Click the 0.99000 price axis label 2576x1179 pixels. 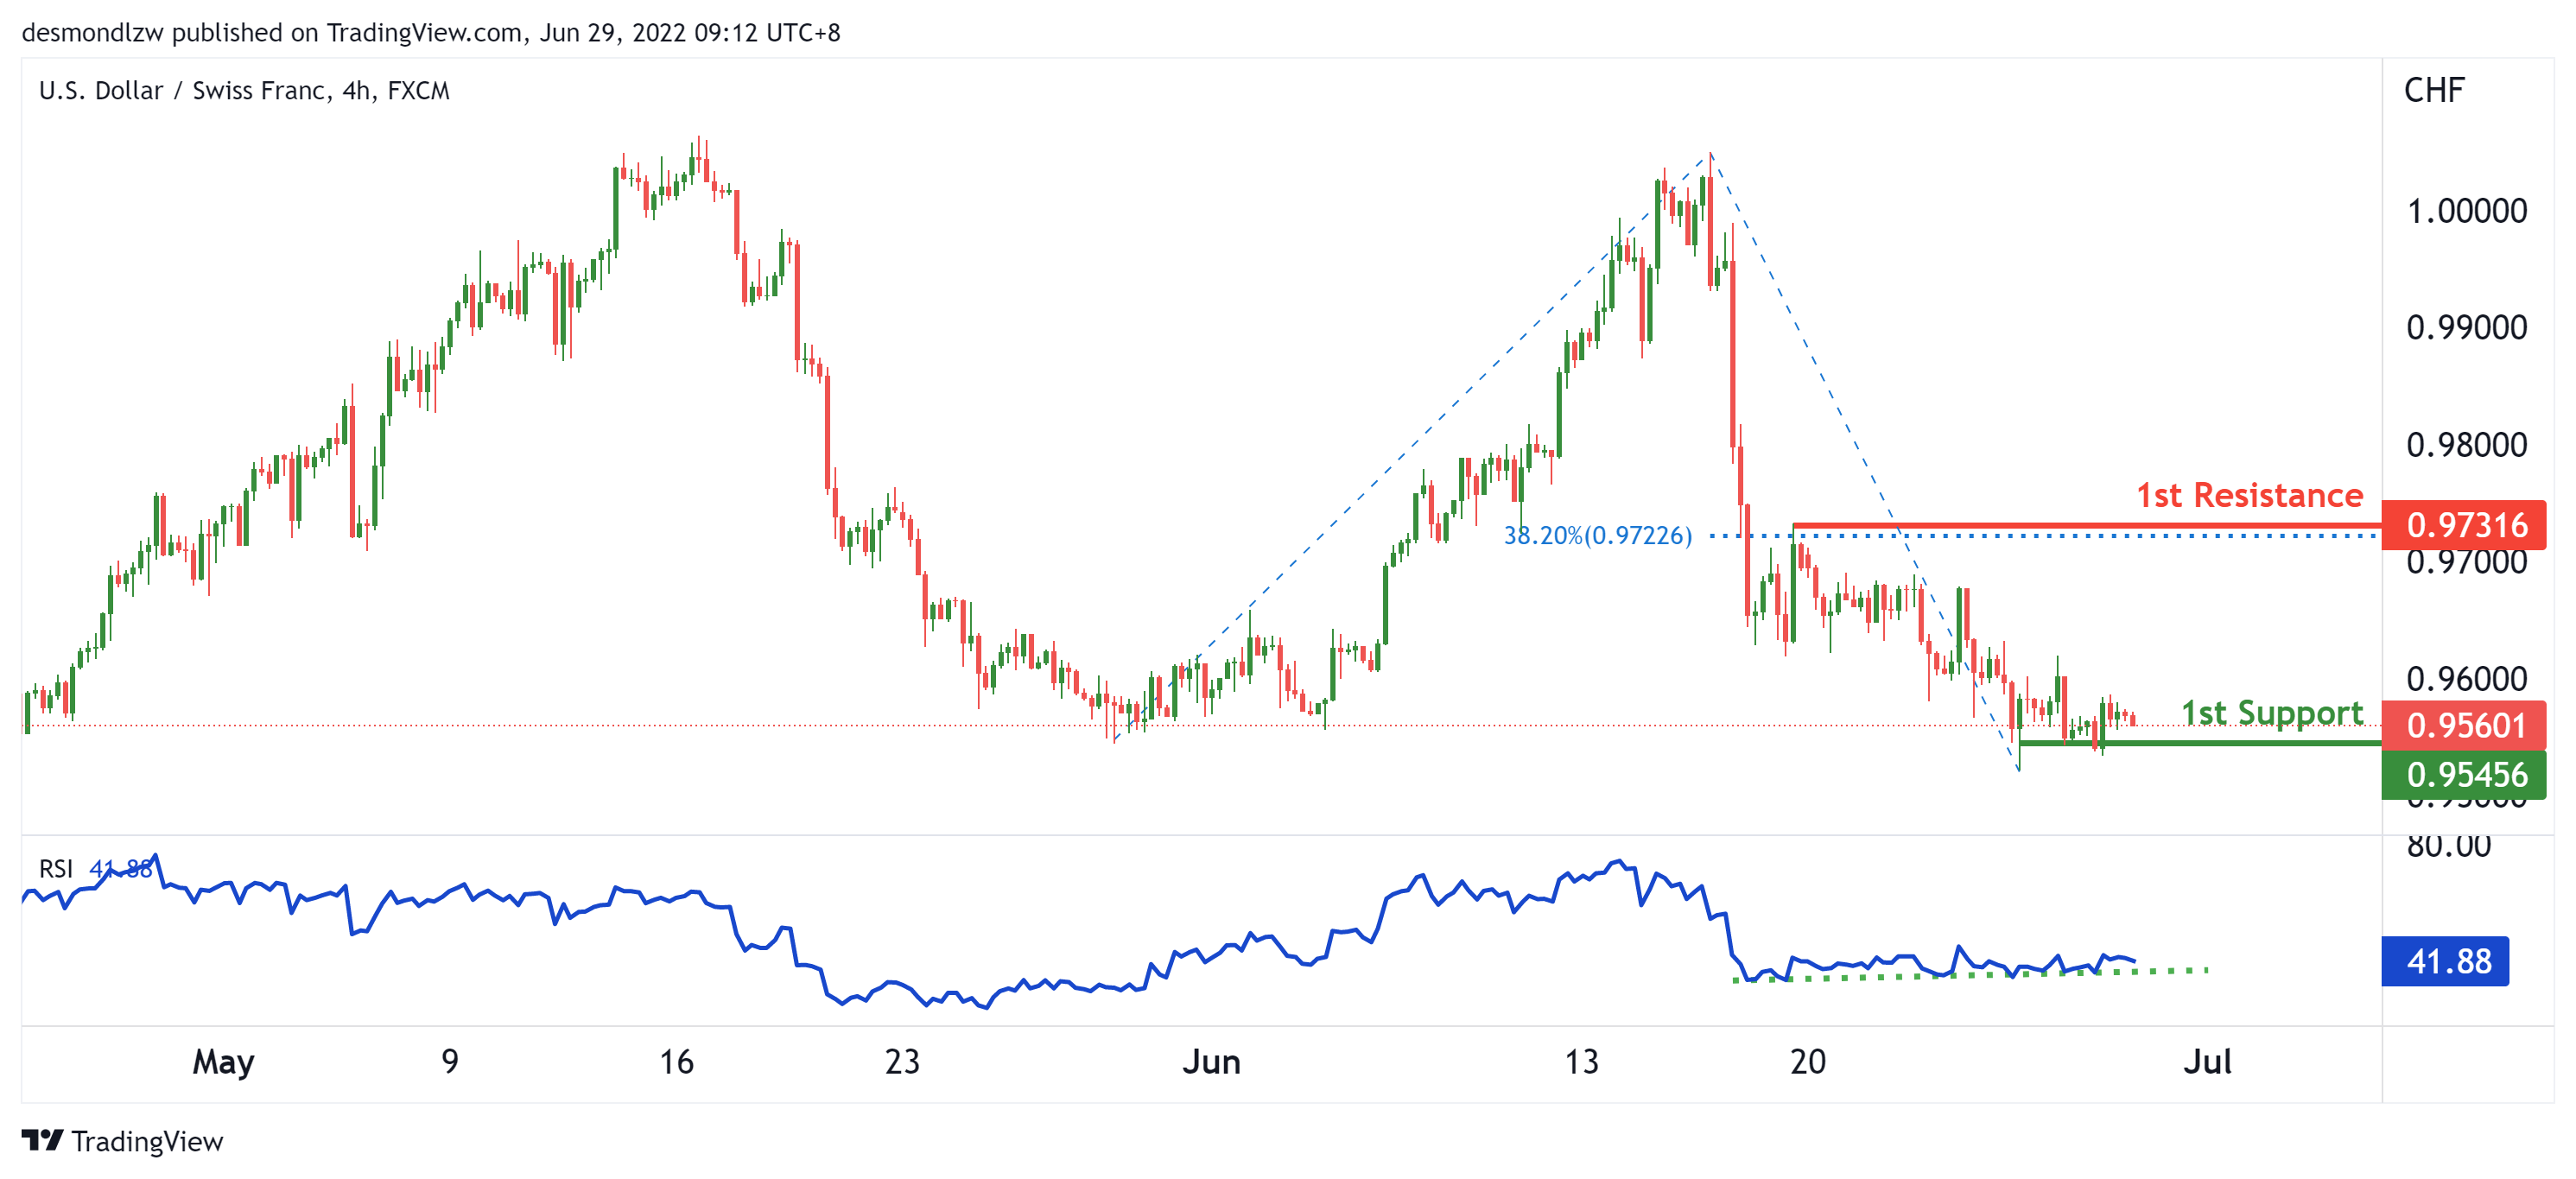[2466, 328]
